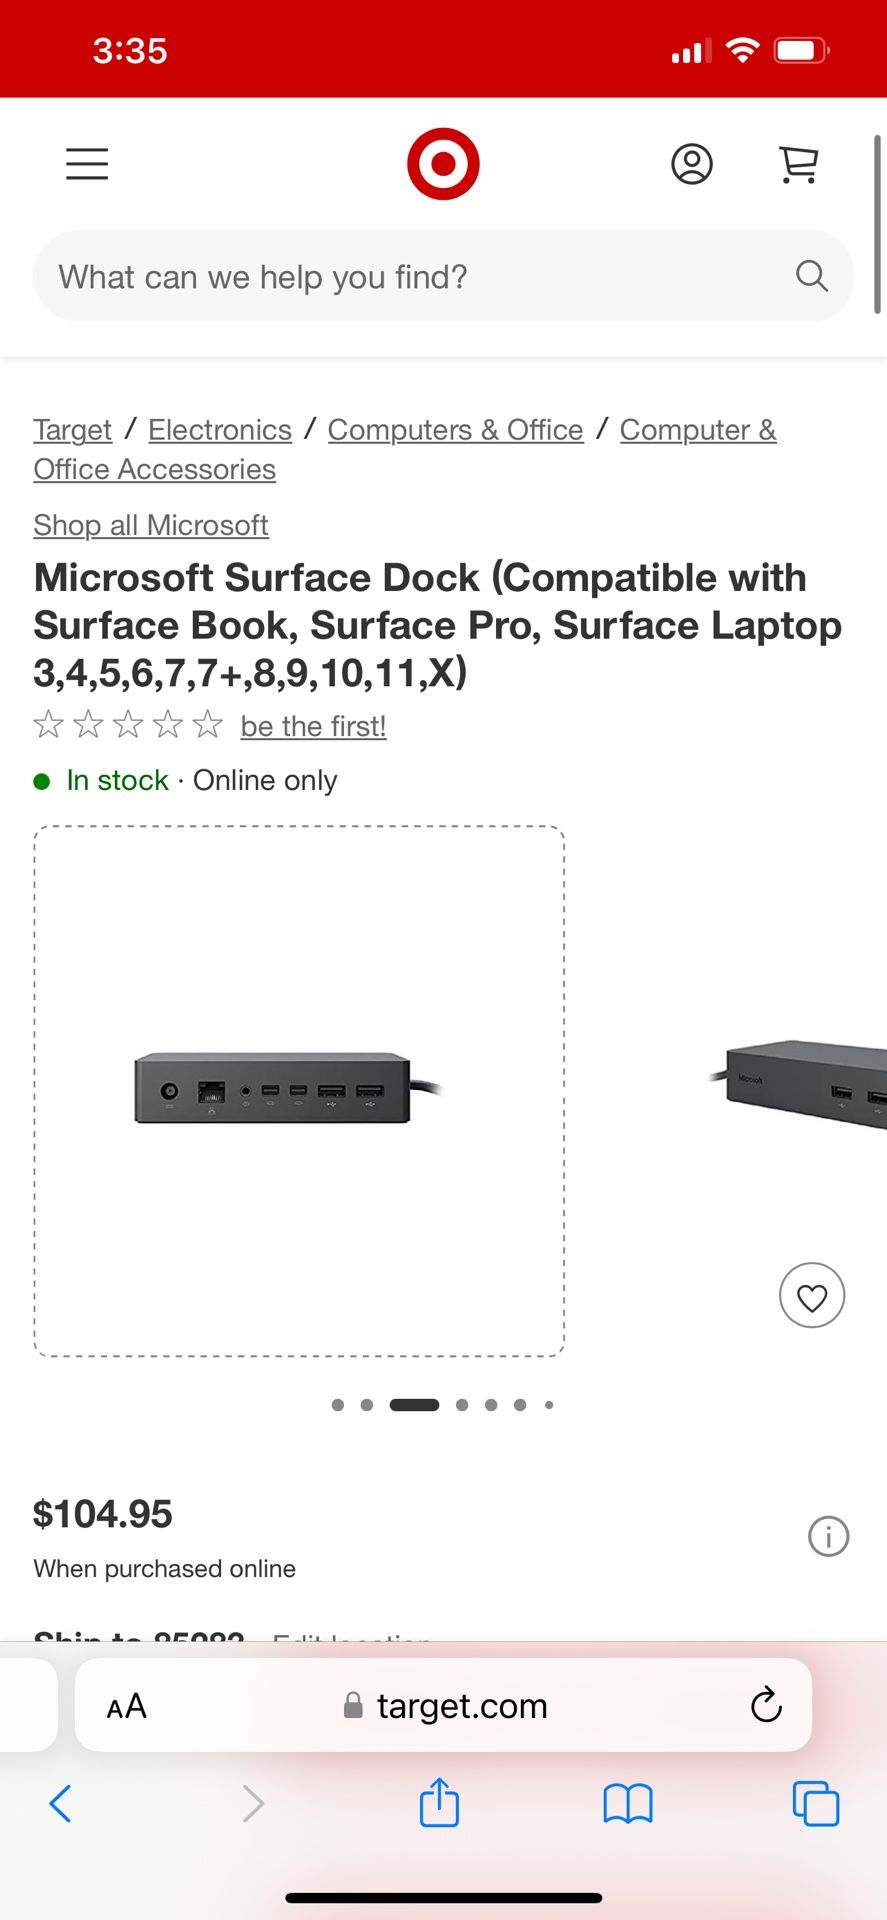
Task: Favorite the item with the heart icon
Action: (x=811, y=1296)
